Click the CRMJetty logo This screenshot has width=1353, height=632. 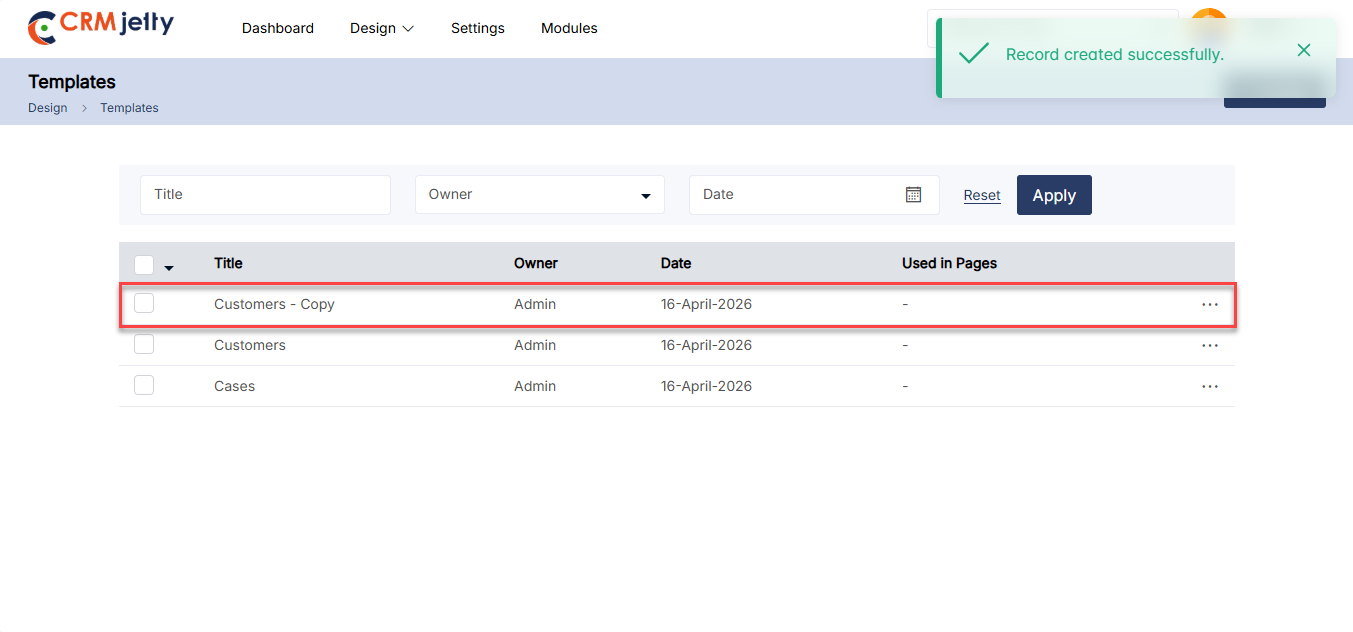pyautogui.click(x=100, y=27)
